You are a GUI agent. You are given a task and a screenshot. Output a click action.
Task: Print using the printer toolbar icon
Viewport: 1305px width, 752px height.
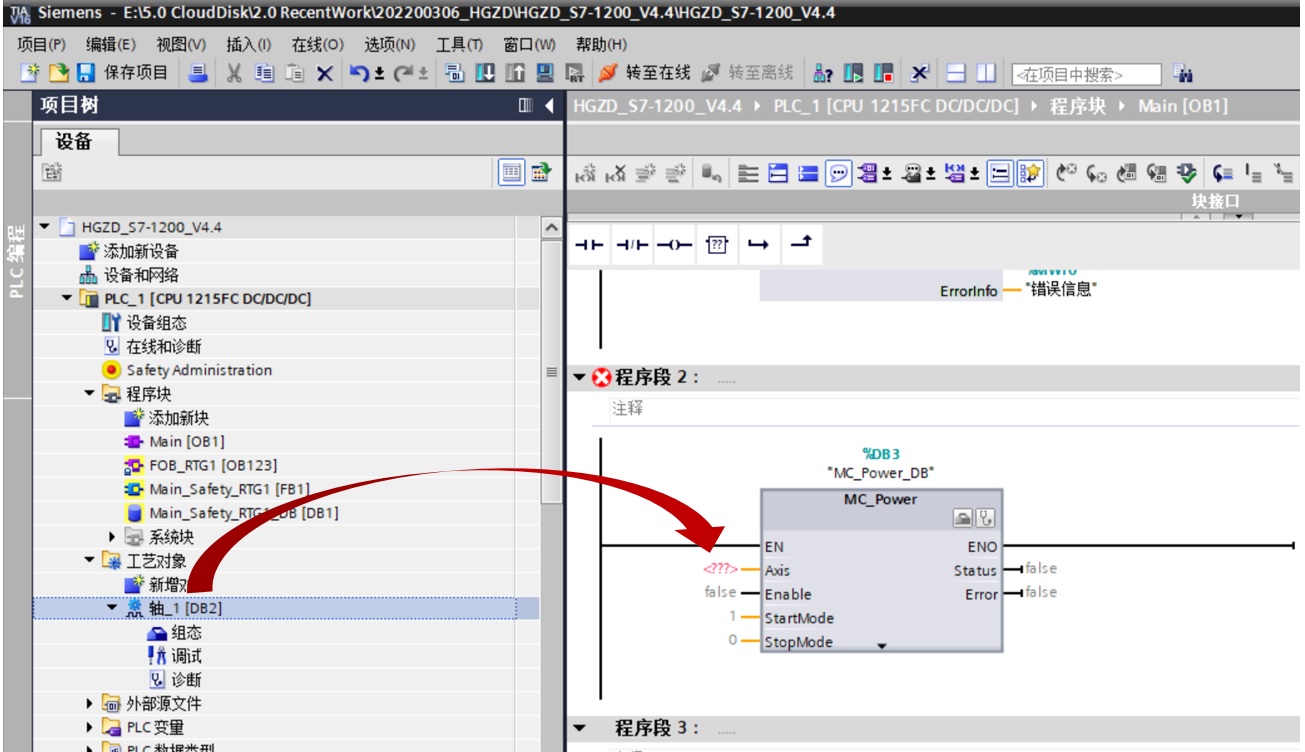[199, 73]
